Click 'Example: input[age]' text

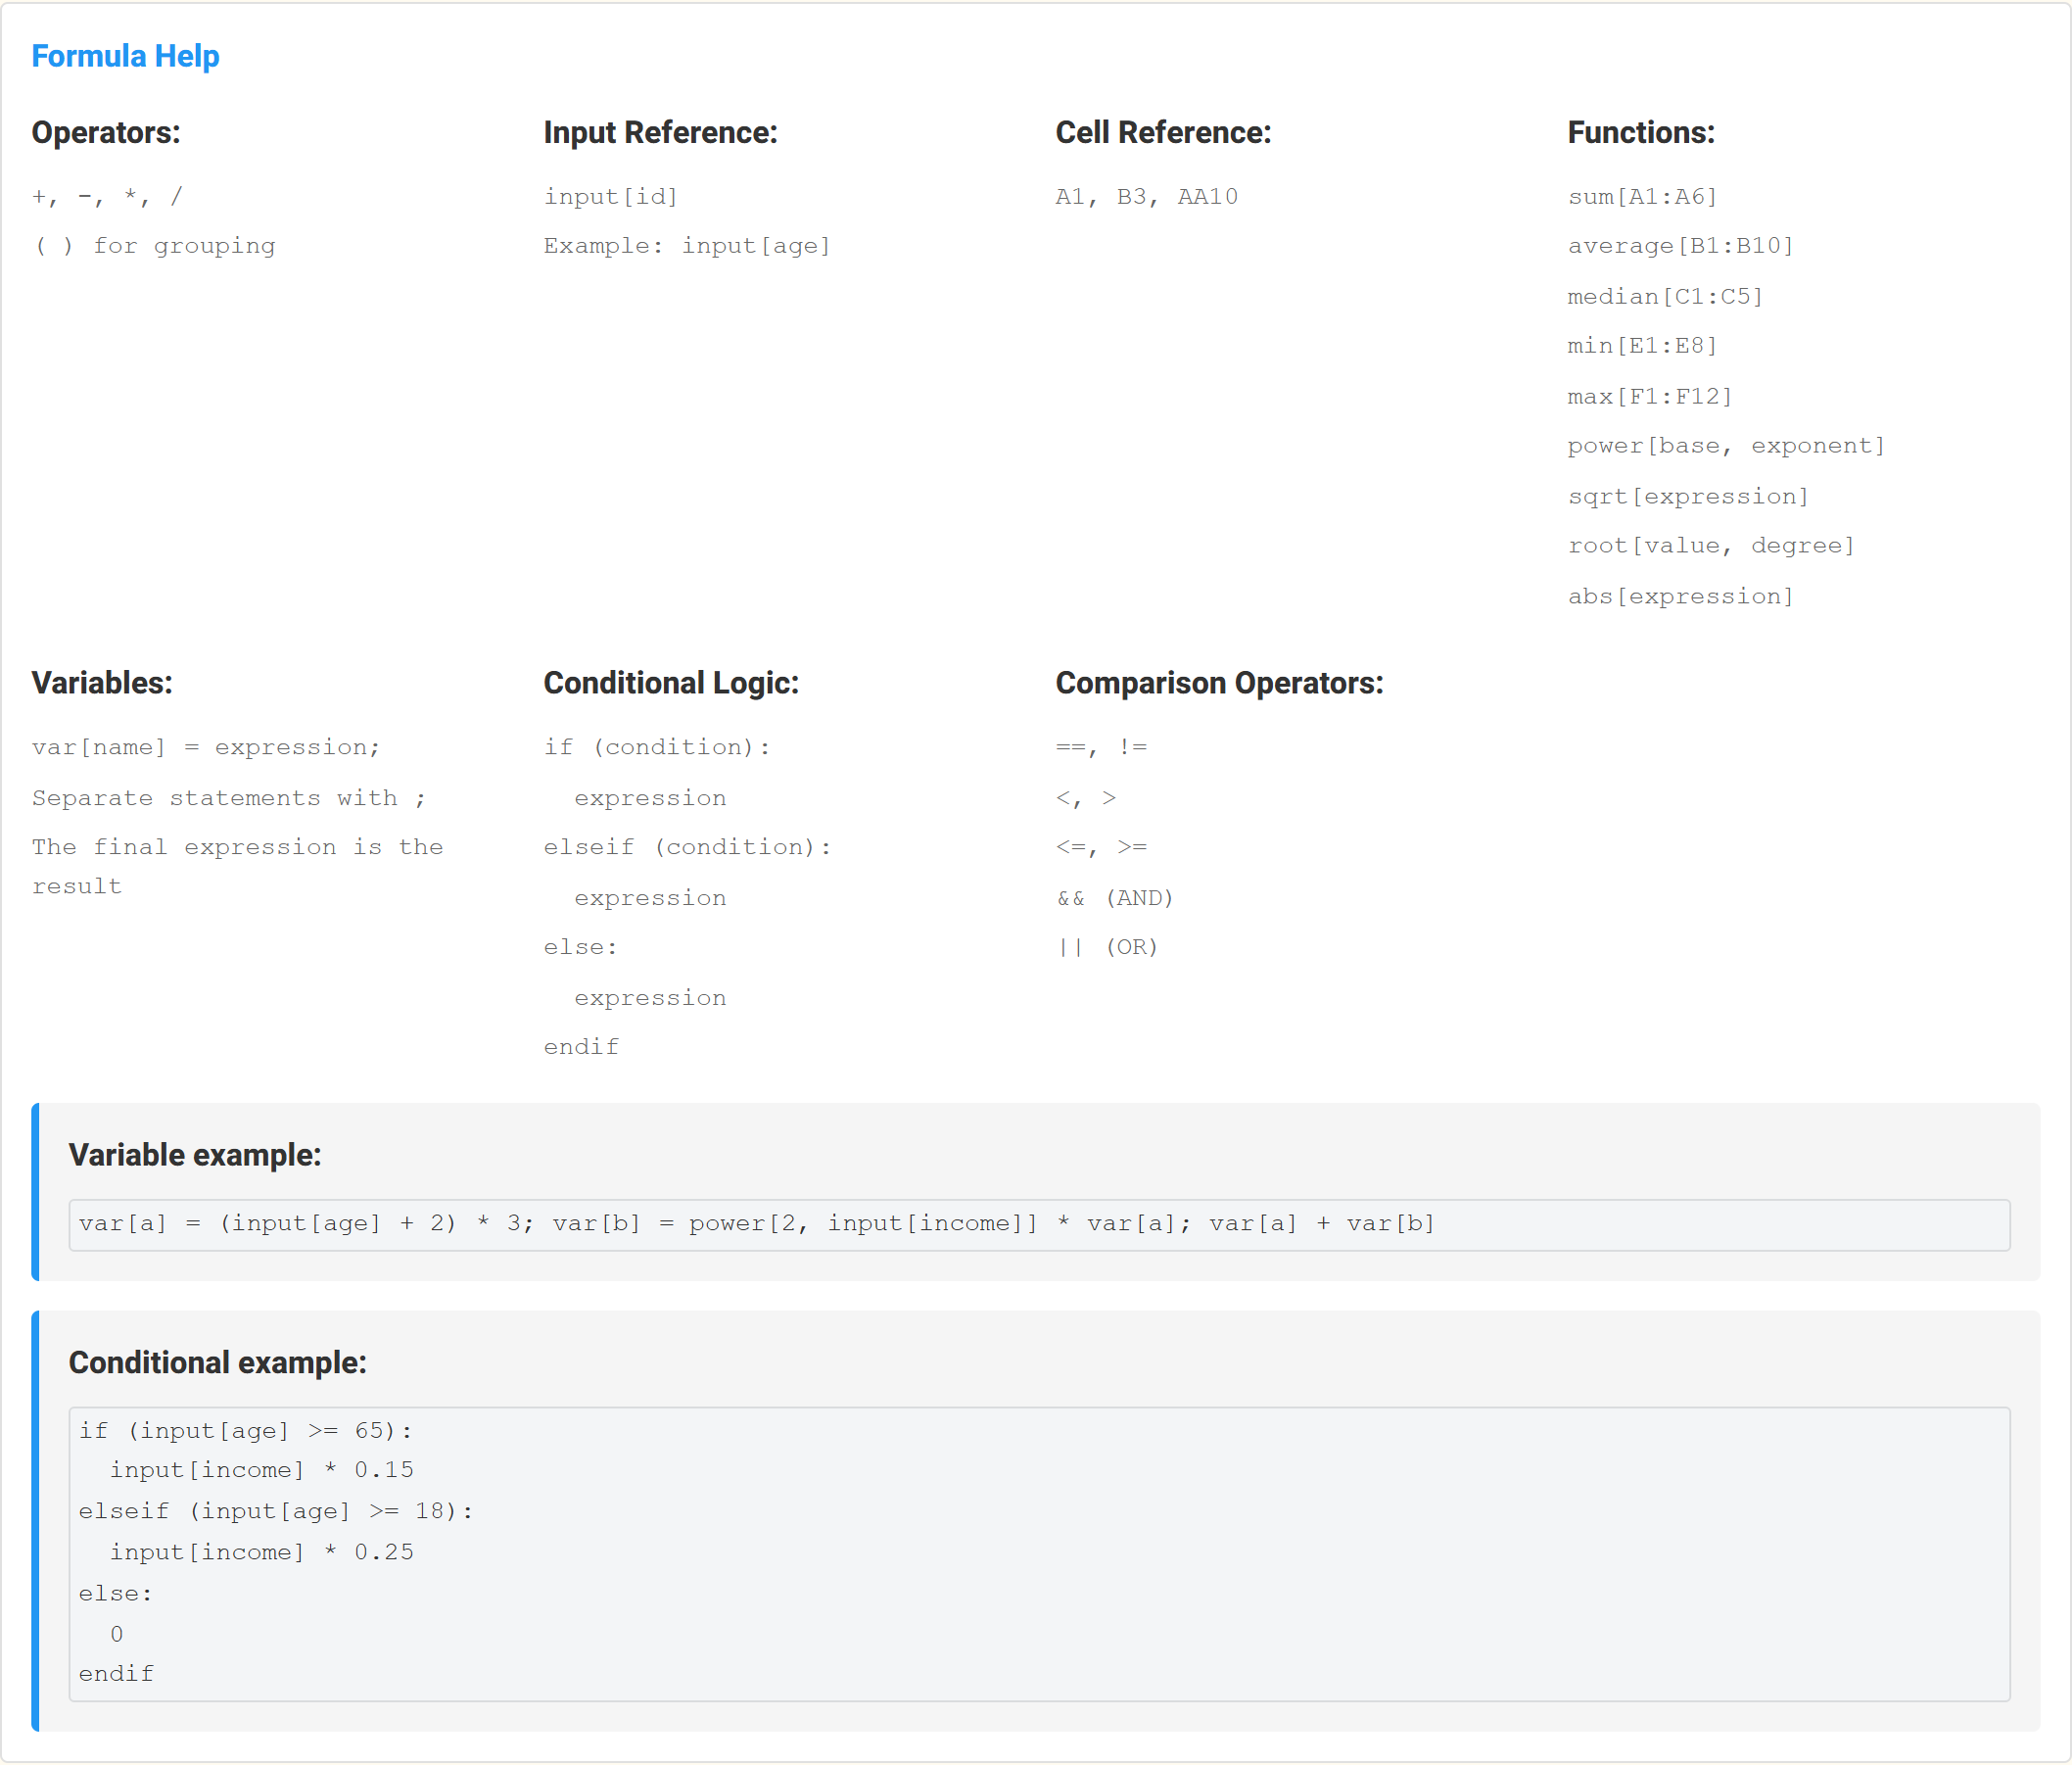point(687,246)
